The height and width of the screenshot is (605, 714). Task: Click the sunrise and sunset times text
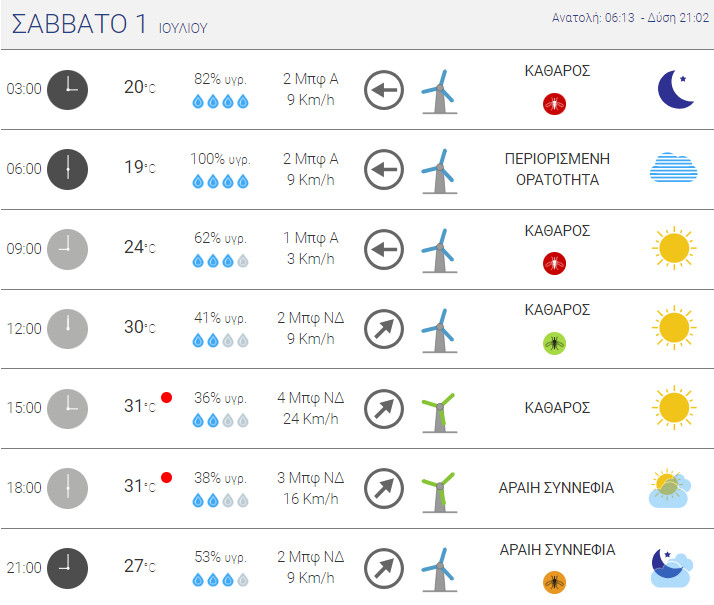coord(630,18)
